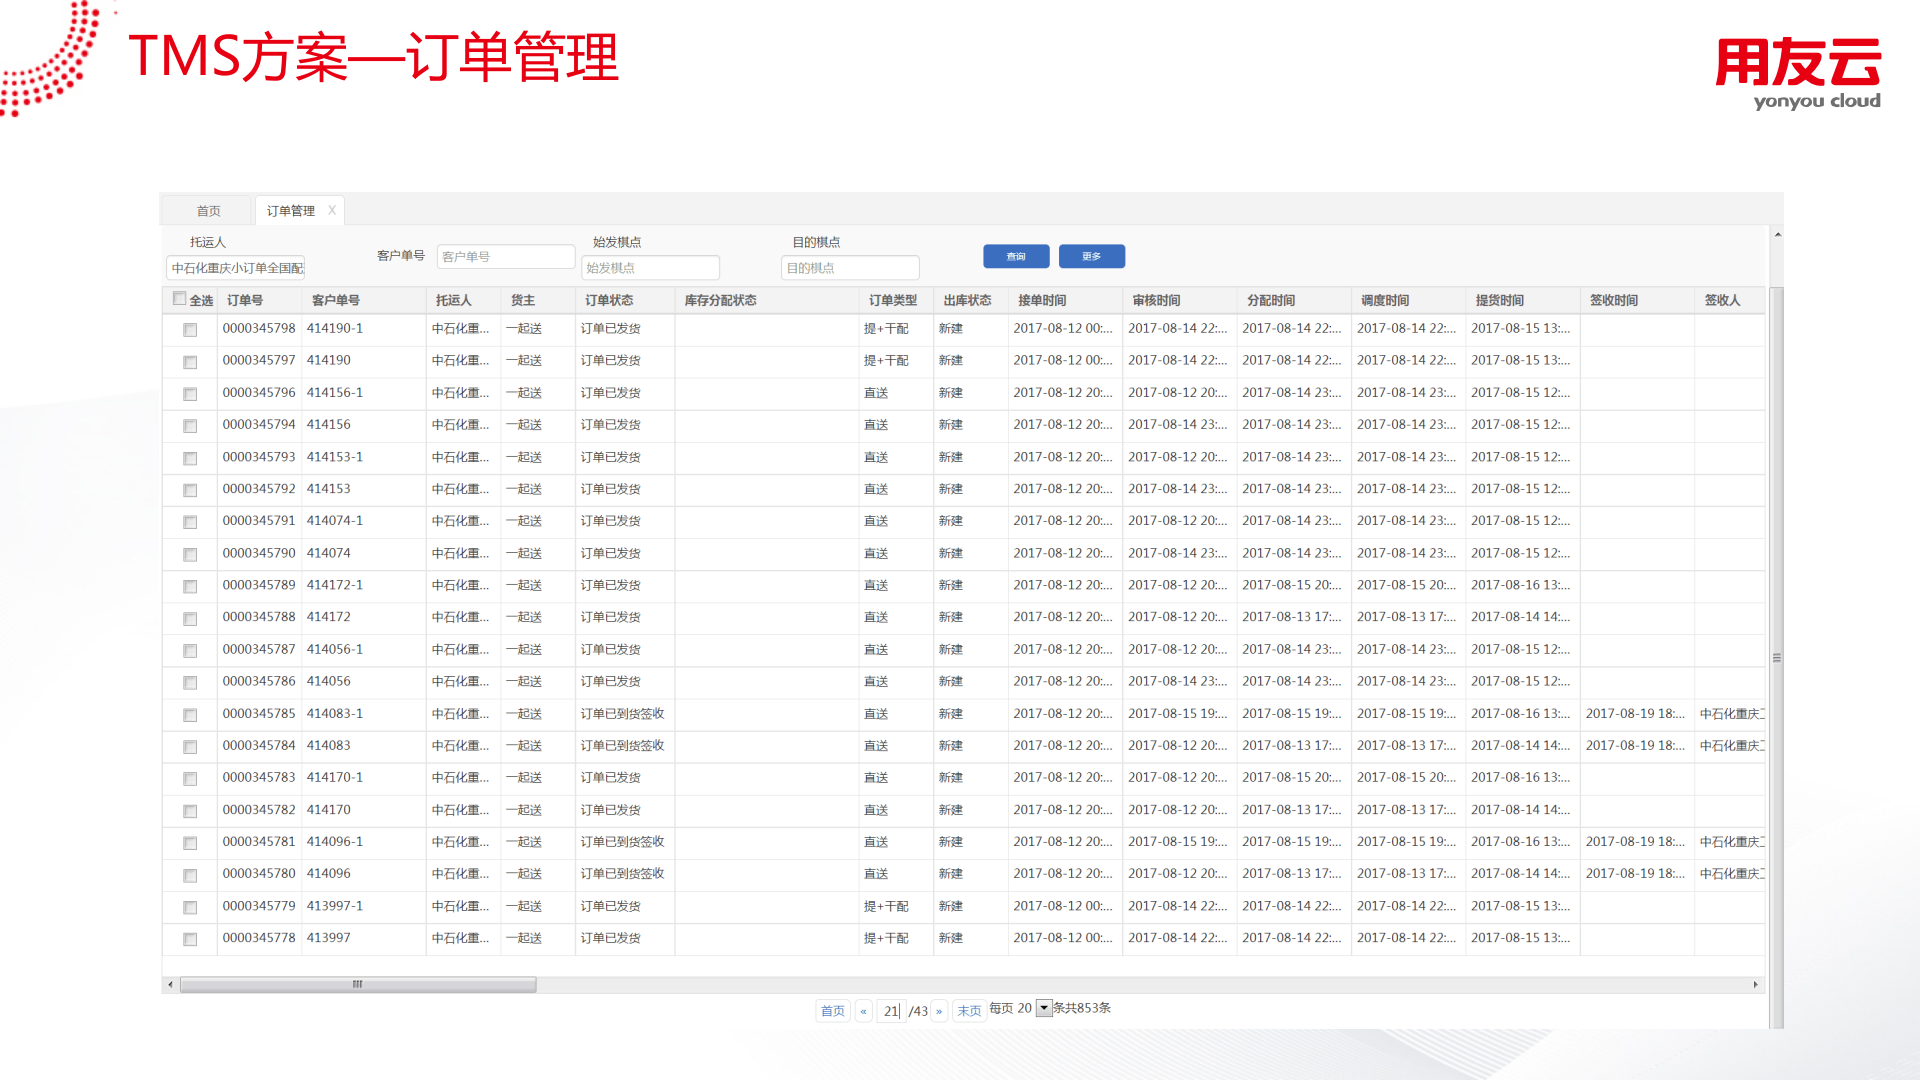Viewport: 1920px width, 1080px height.
Task: Switch to the 首页 tab
Action: pyautogui.click(x=208, y=210)
